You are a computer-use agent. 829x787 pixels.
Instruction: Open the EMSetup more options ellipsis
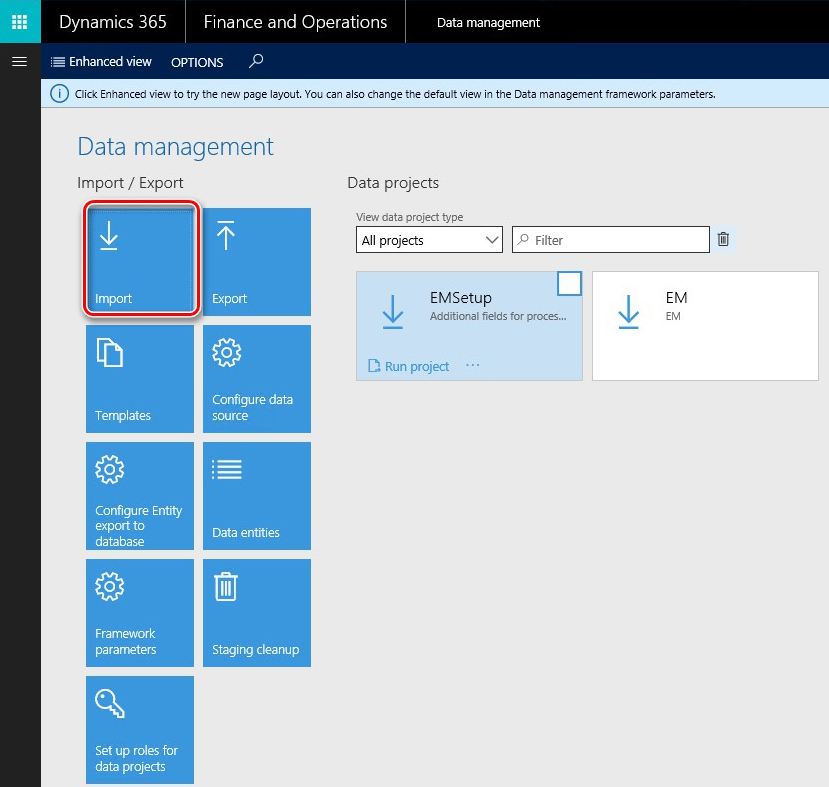[x=473, y=366]
